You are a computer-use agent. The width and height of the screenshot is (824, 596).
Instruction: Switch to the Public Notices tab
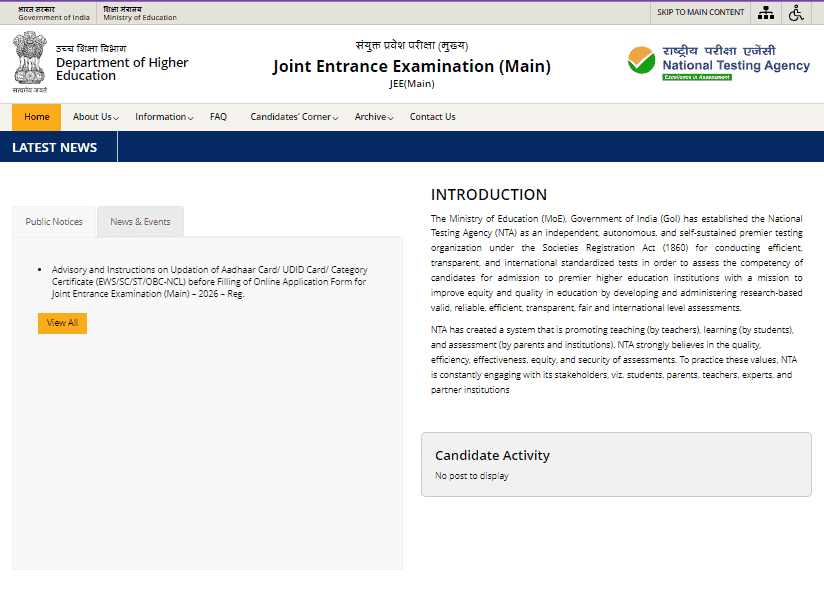point(53,222)
